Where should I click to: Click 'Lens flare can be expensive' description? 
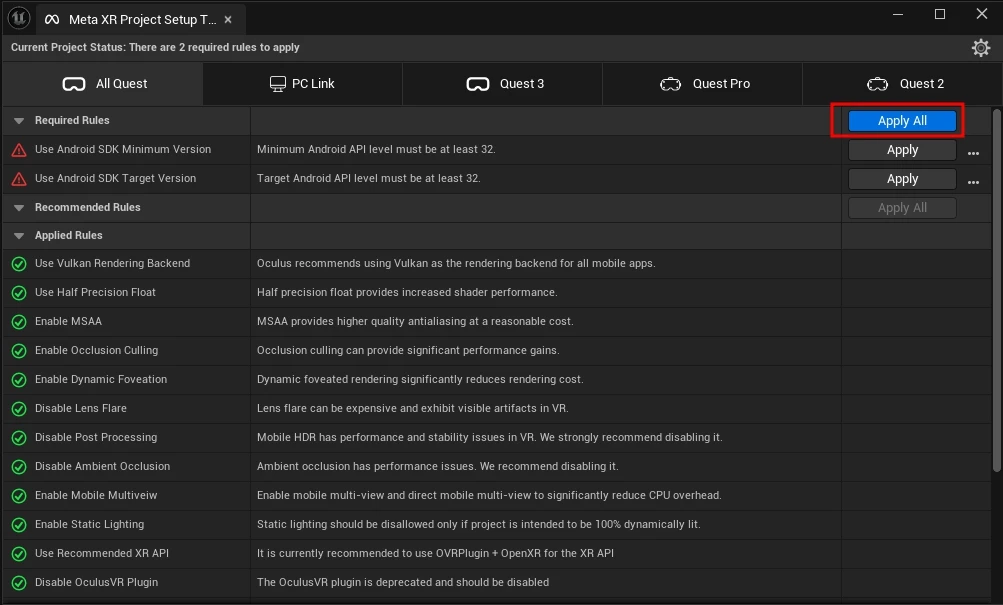click(x=413, y=408)
